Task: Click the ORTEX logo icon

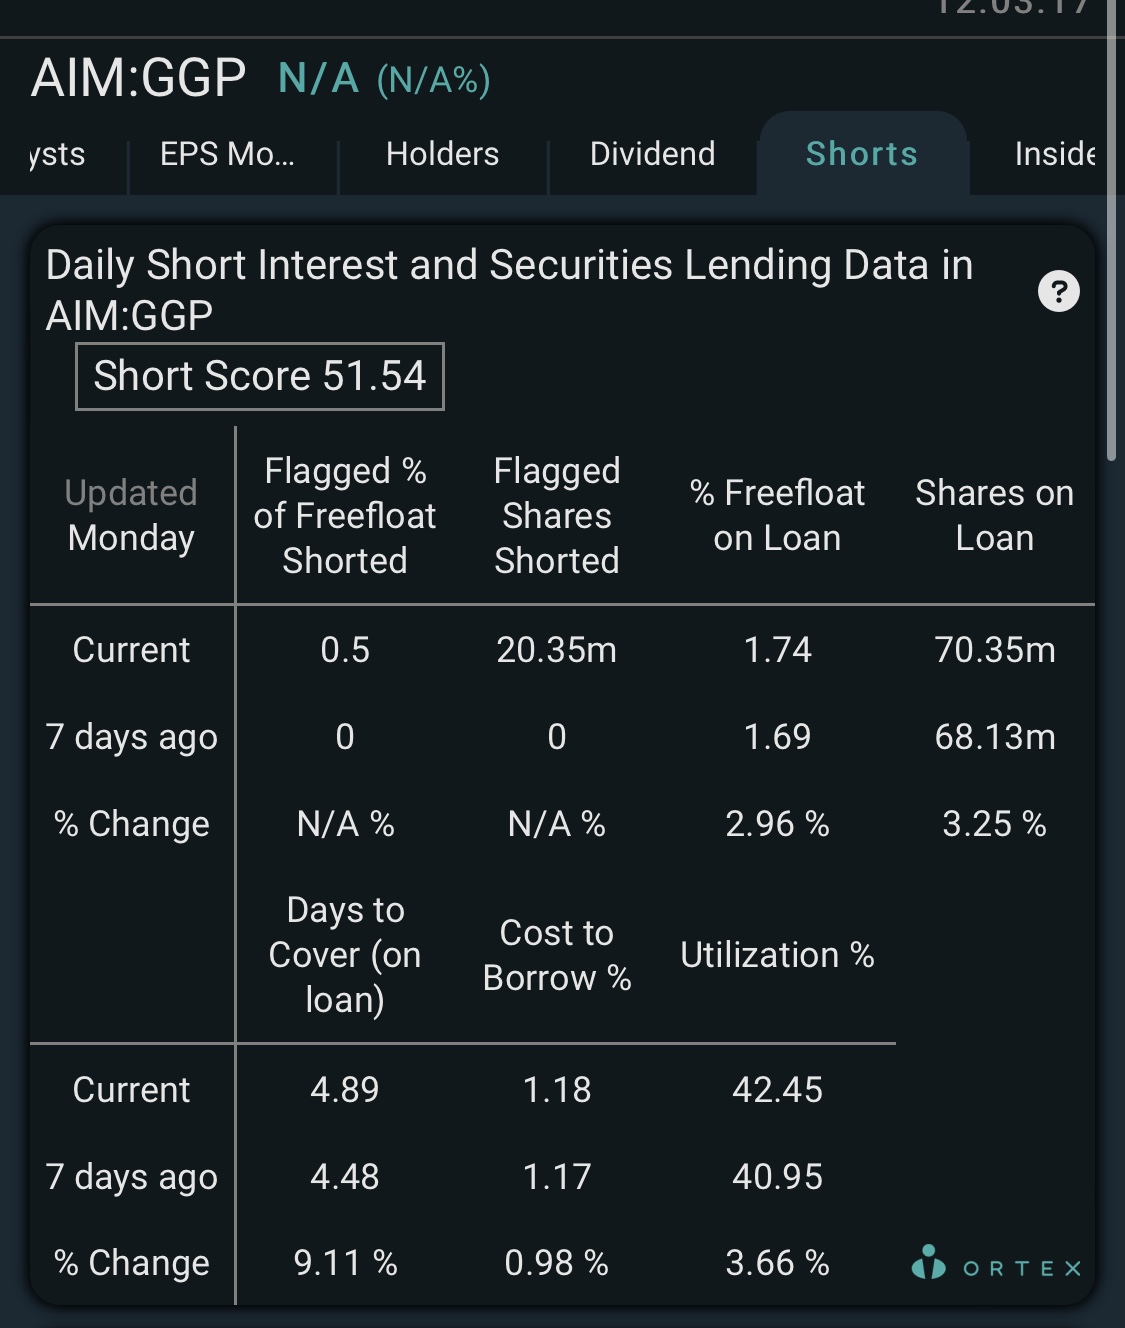Action: pos(928,1262)
